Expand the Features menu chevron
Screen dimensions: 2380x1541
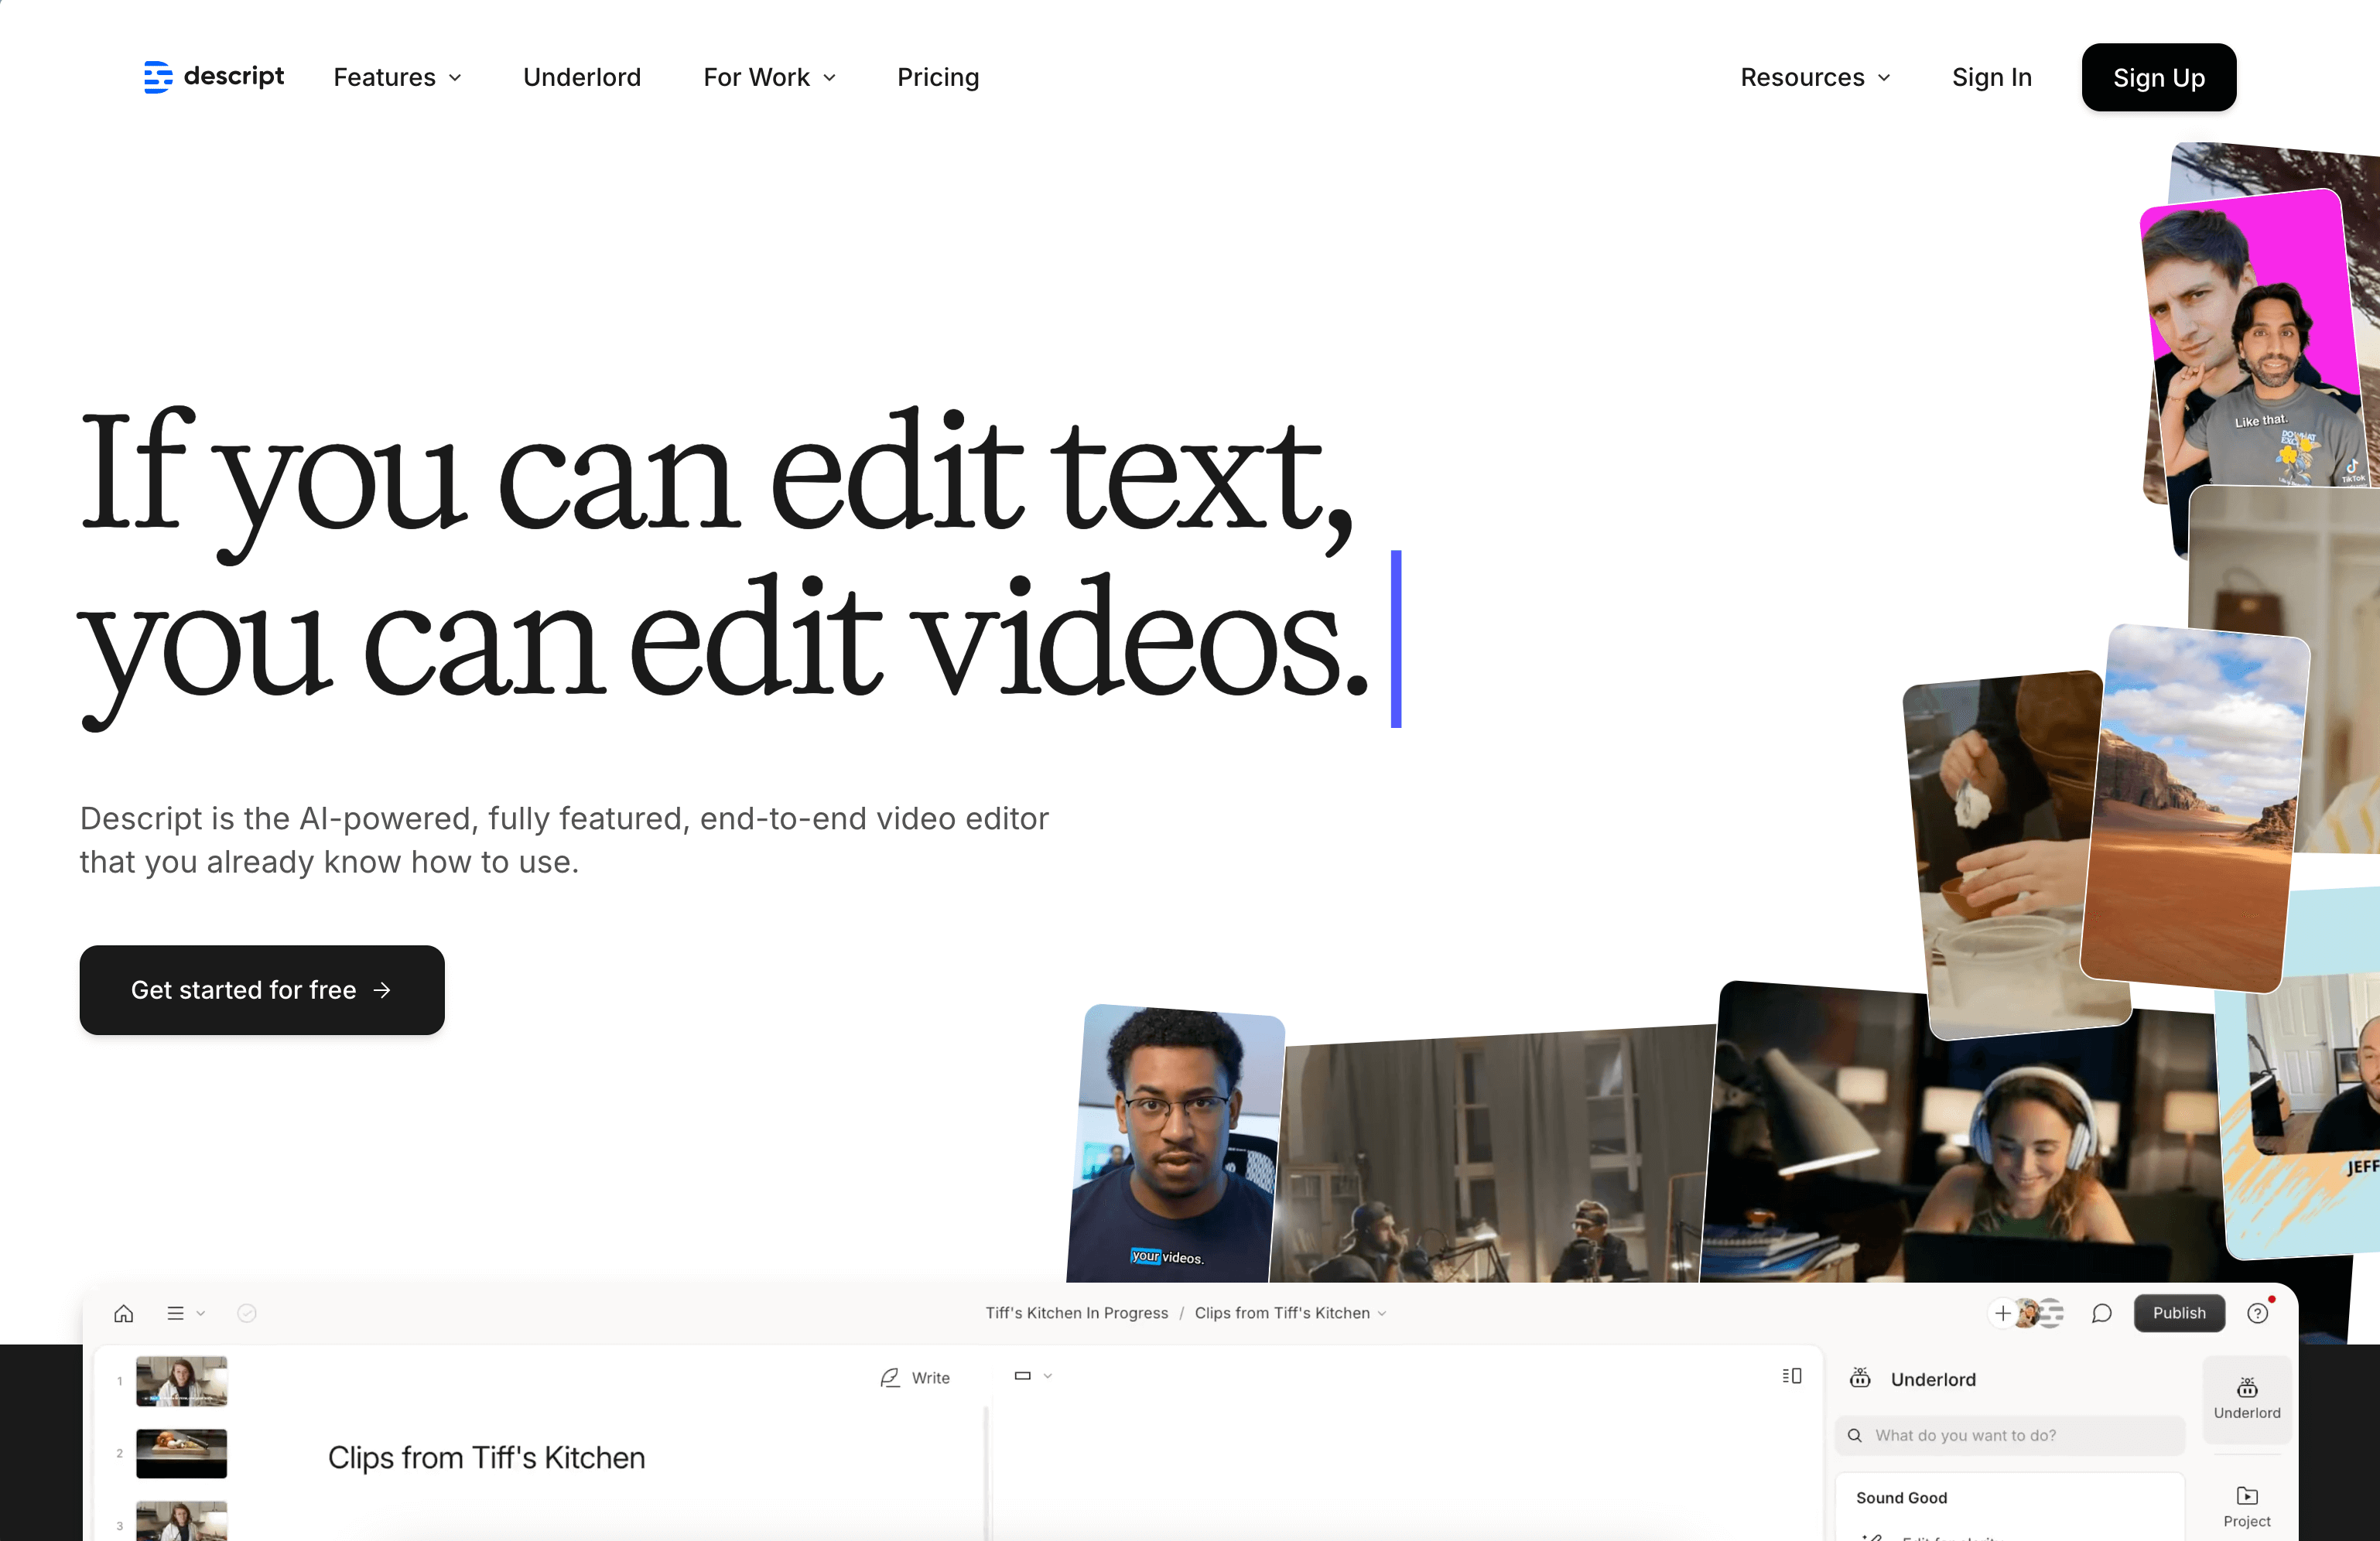[455, 78]
